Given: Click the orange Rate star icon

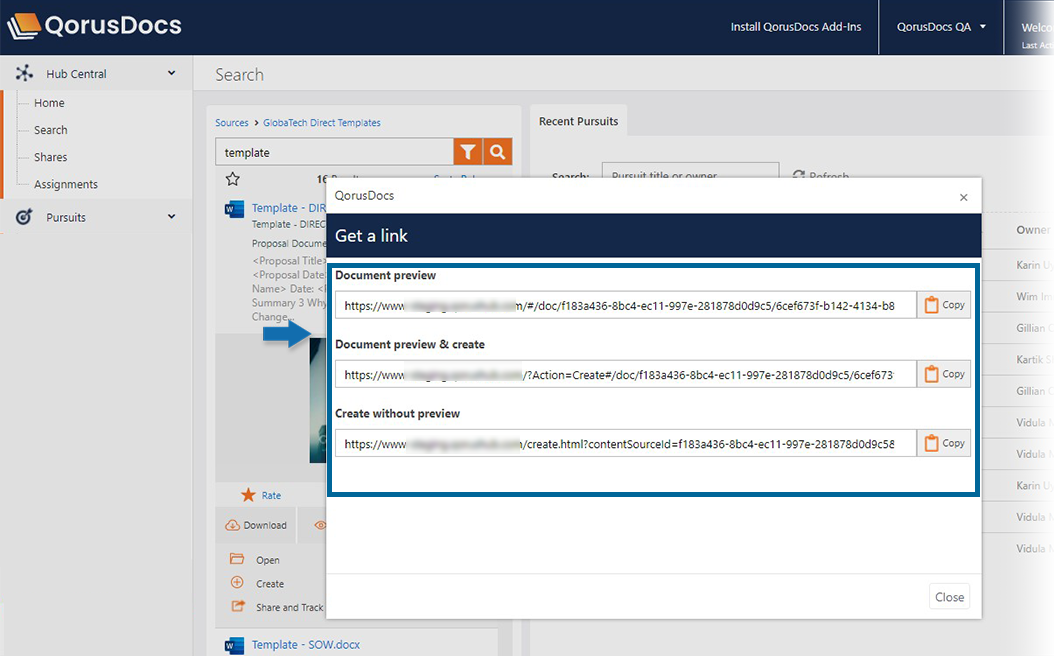Looking at the screenshot, I should point(248,495).
